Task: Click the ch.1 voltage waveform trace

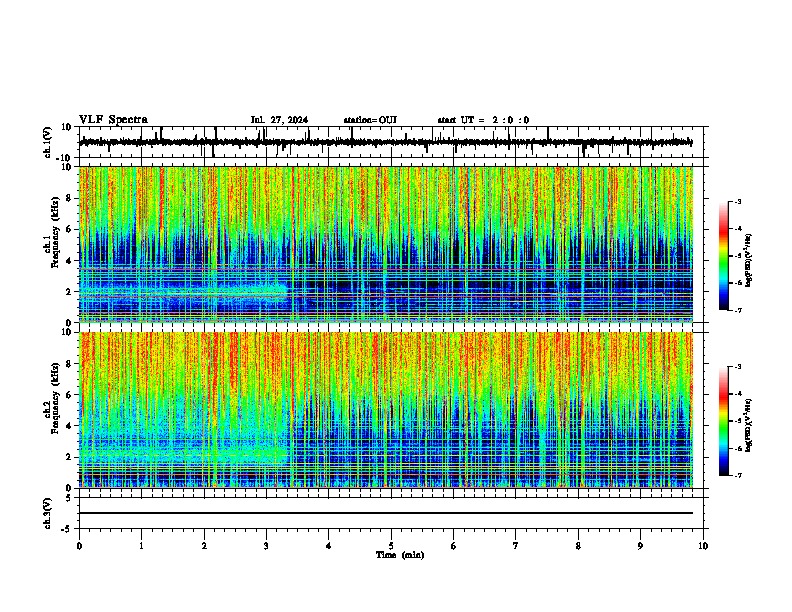Action: [x=385, y=142]
